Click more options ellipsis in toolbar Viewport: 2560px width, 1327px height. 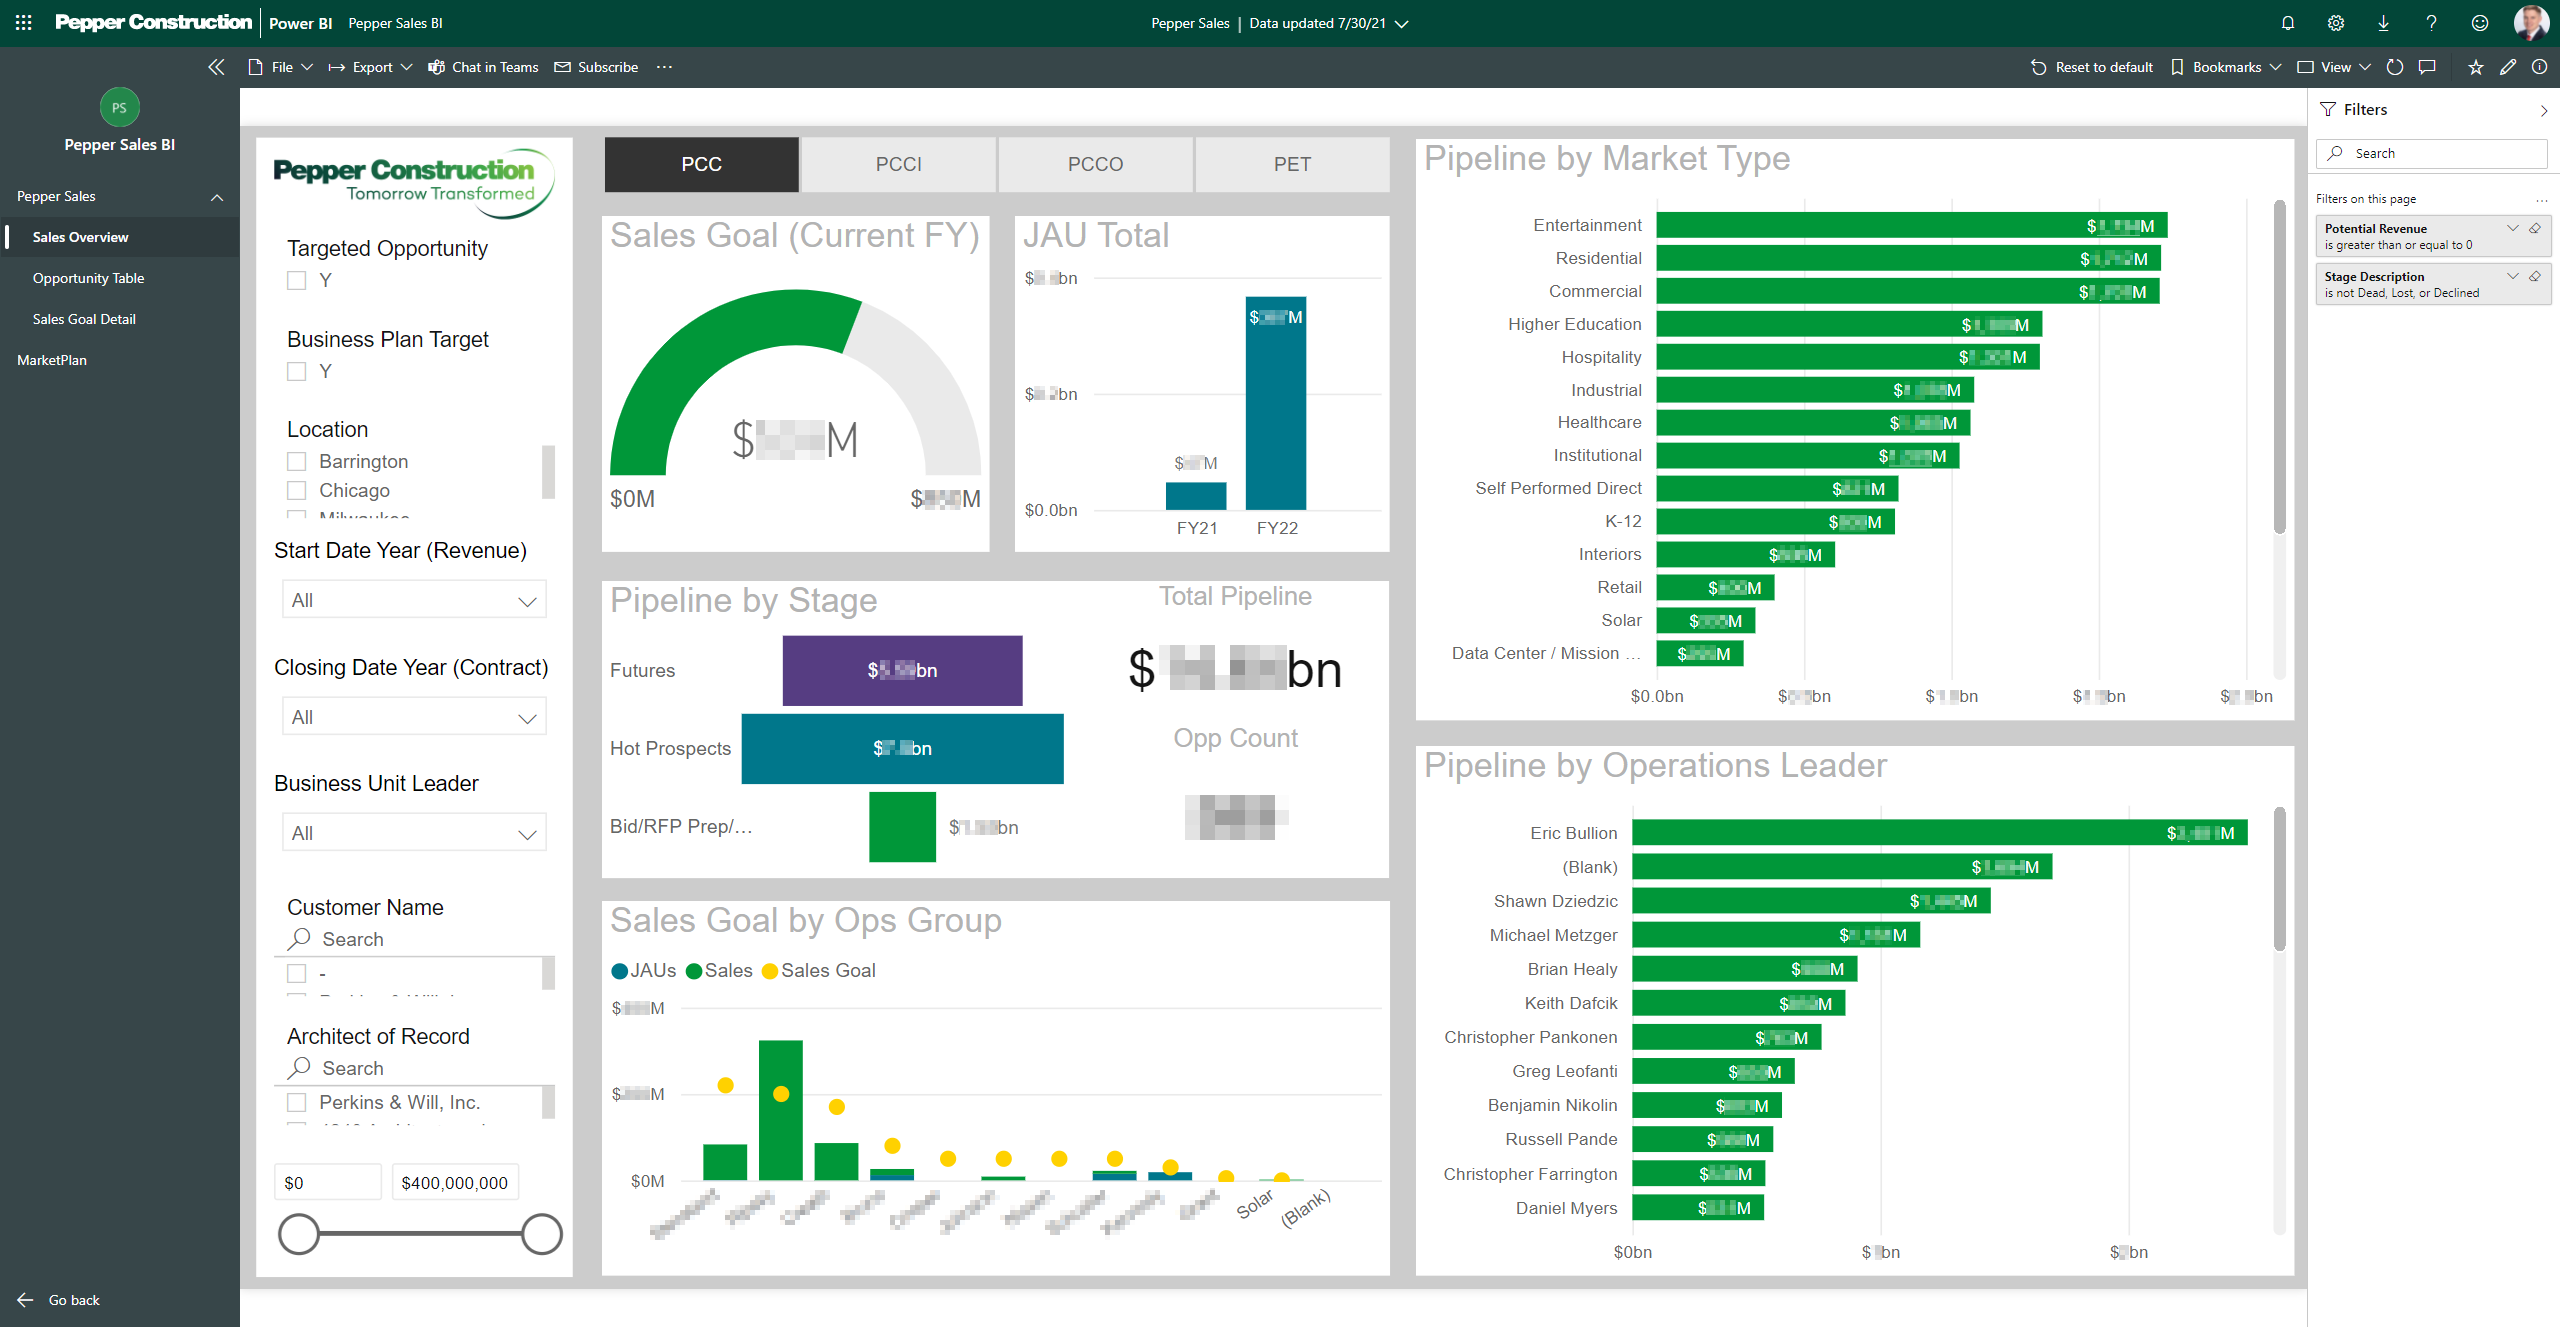[x=664, y=67]
